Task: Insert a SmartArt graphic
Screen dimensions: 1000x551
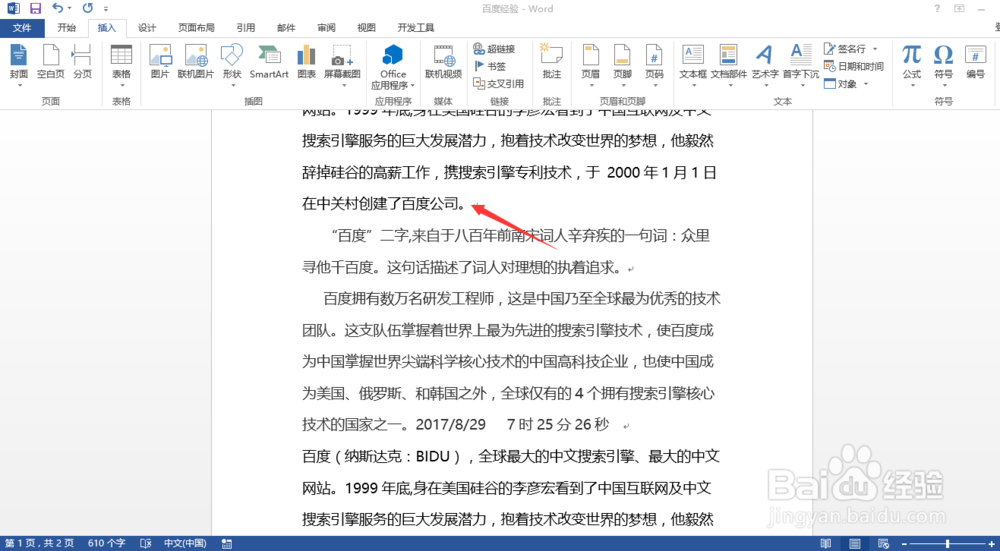Action: [x=268, y=62]
